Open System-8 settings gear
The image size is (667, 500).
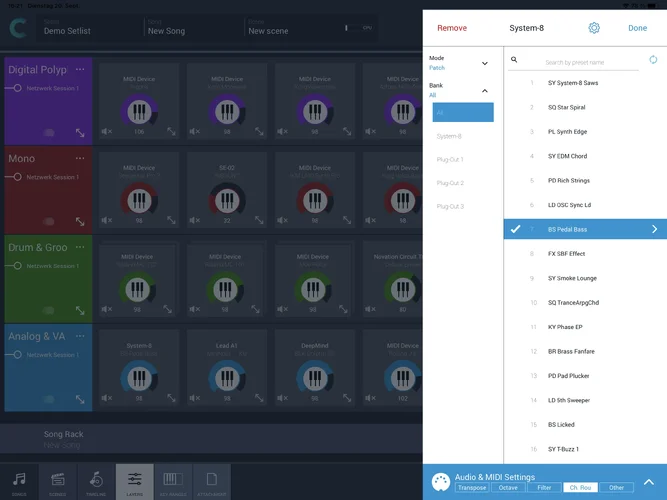click(x=594, y=28)
